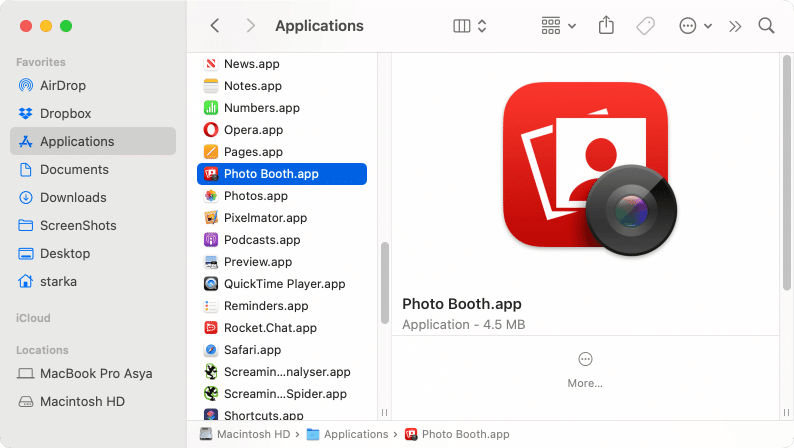The height and width of the screenshot is (448, 794).
Task: Open the Action ellipsis menu in toolbar
Action: [x=687, y=26]
